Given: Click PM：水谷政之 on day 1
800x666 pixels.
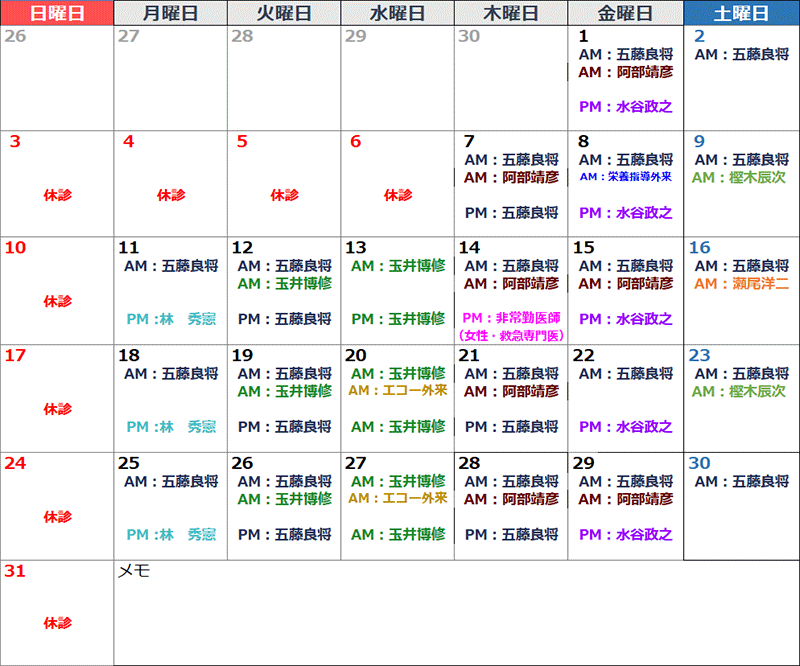Looking at the screenshot, I should point(626,107).
